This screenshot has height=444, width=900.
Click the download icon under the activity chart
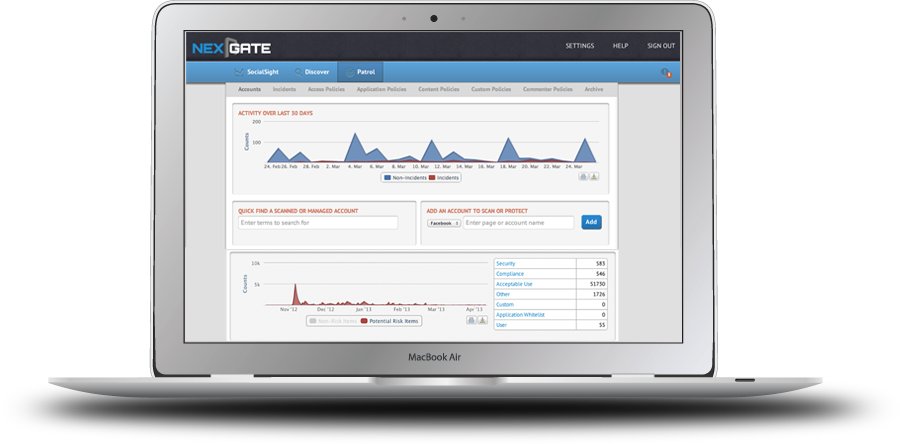pos(594,176)
